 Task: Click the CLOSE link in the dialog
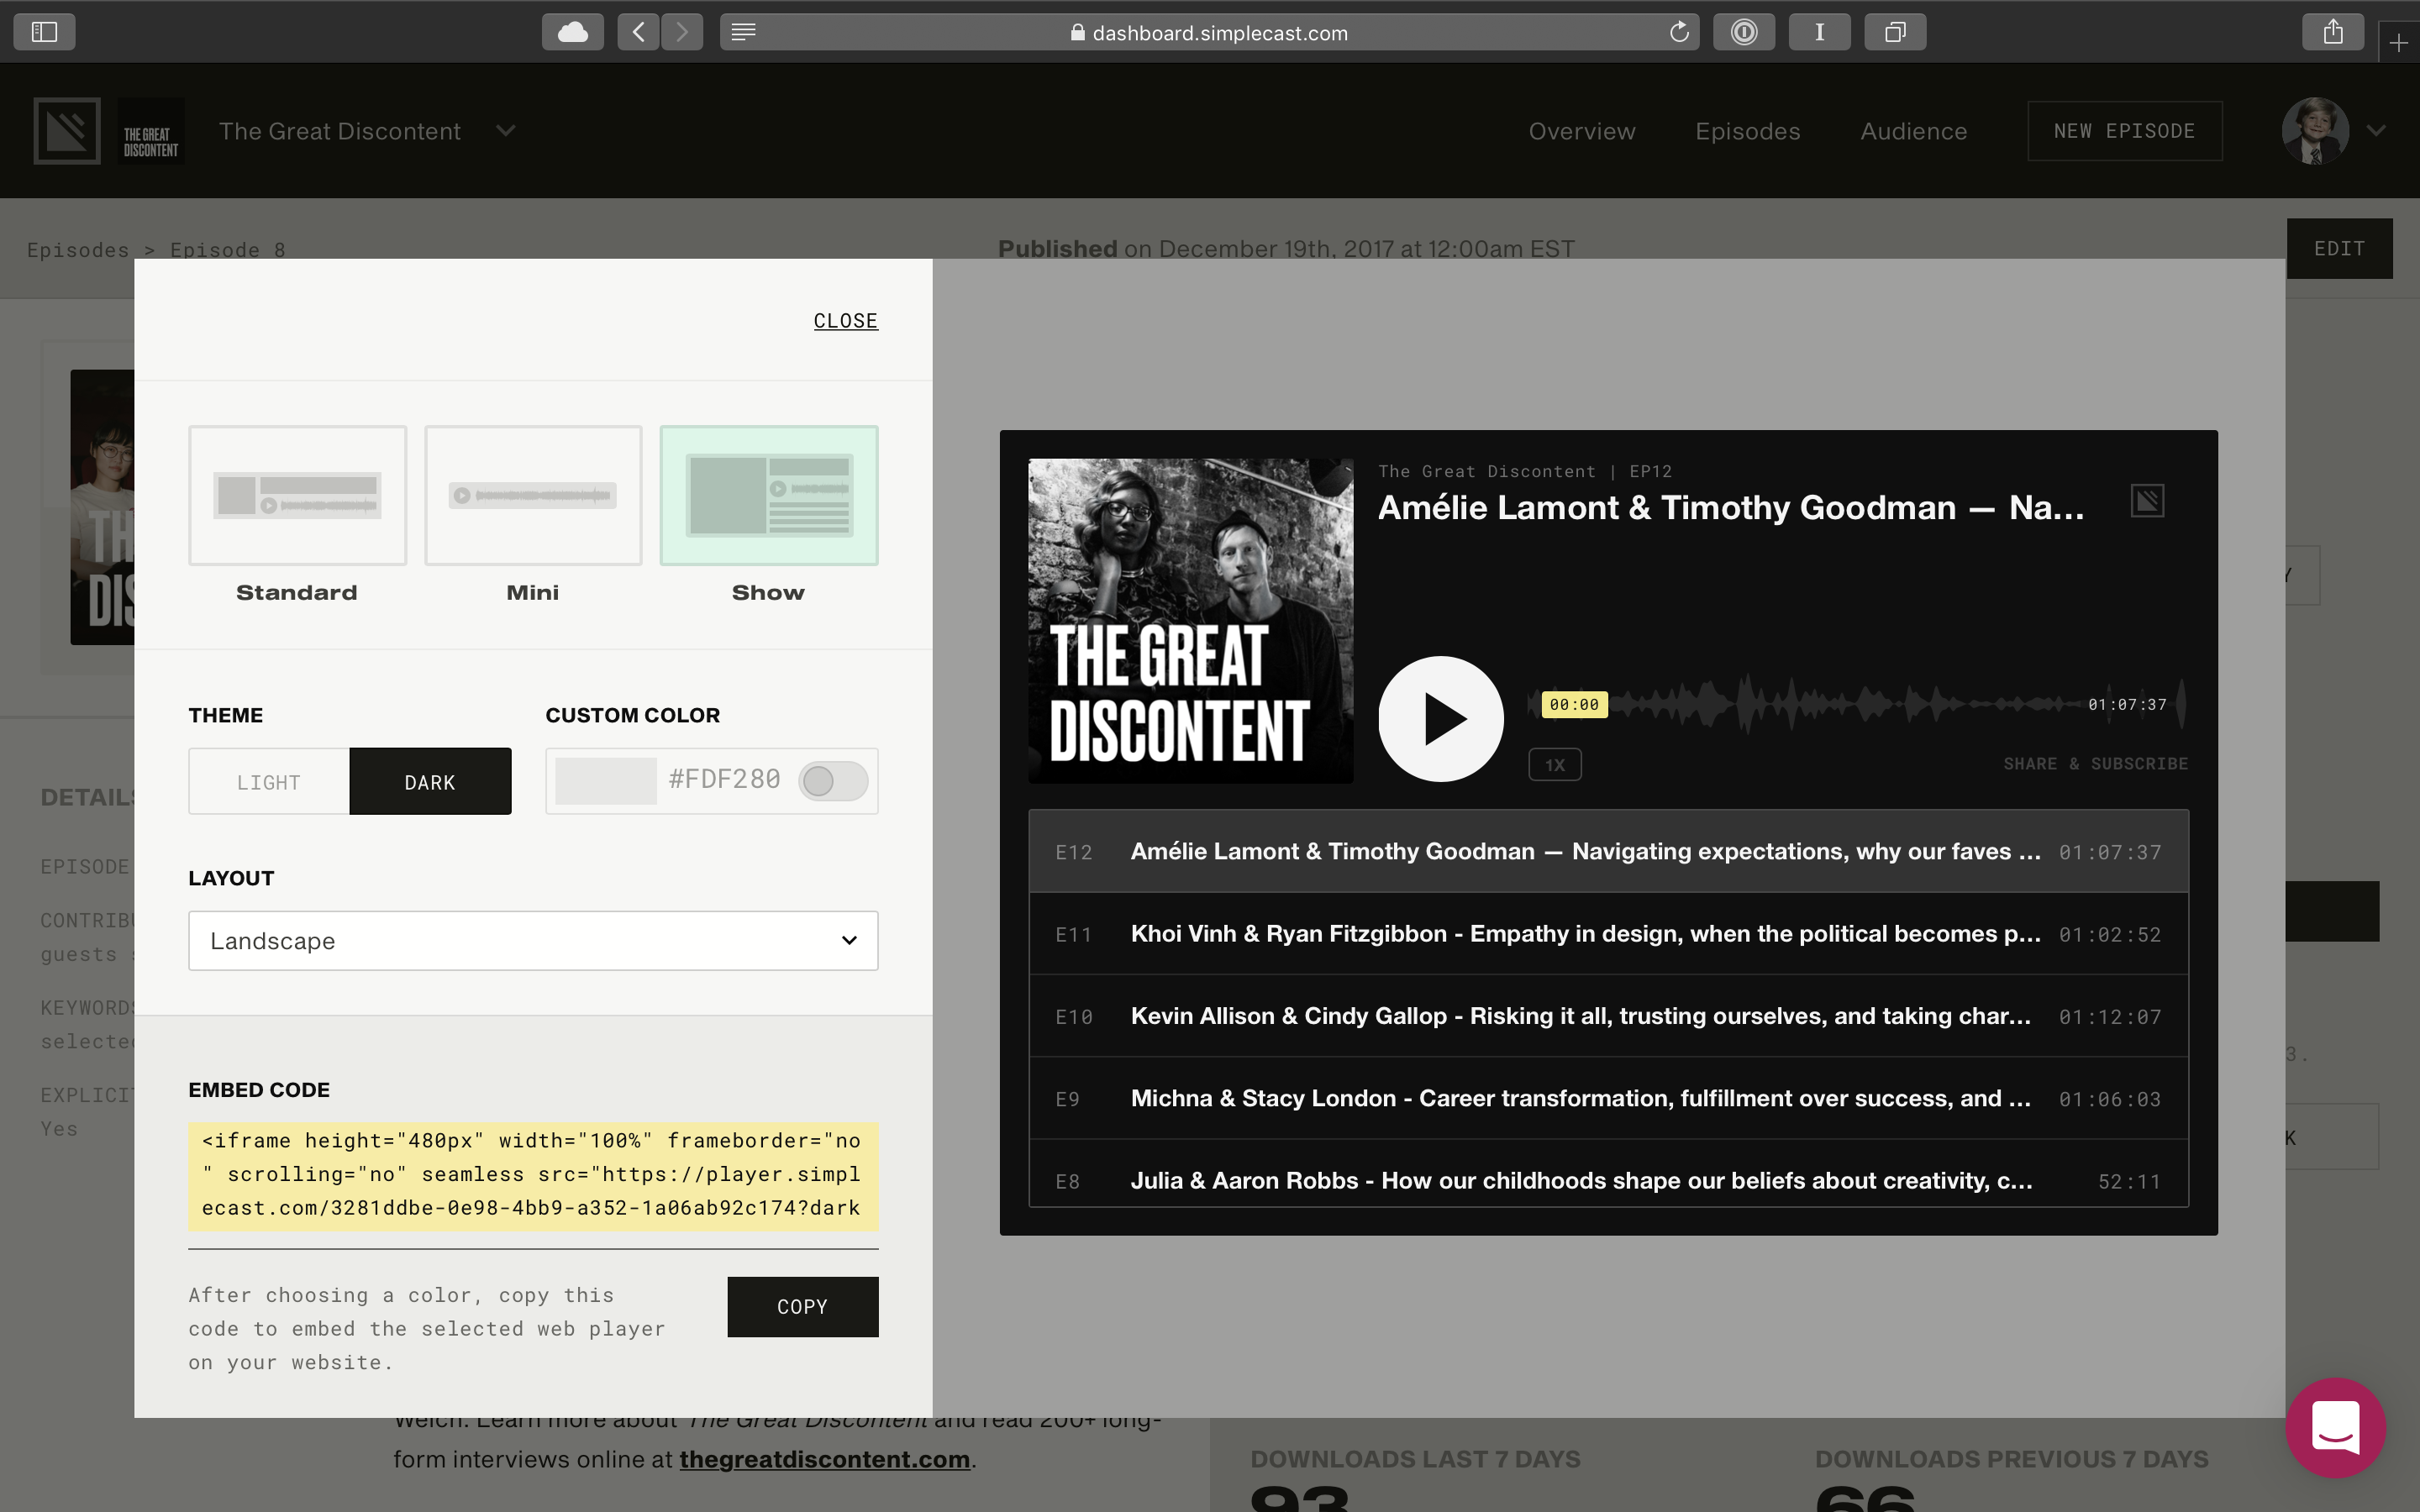(845, 321)
